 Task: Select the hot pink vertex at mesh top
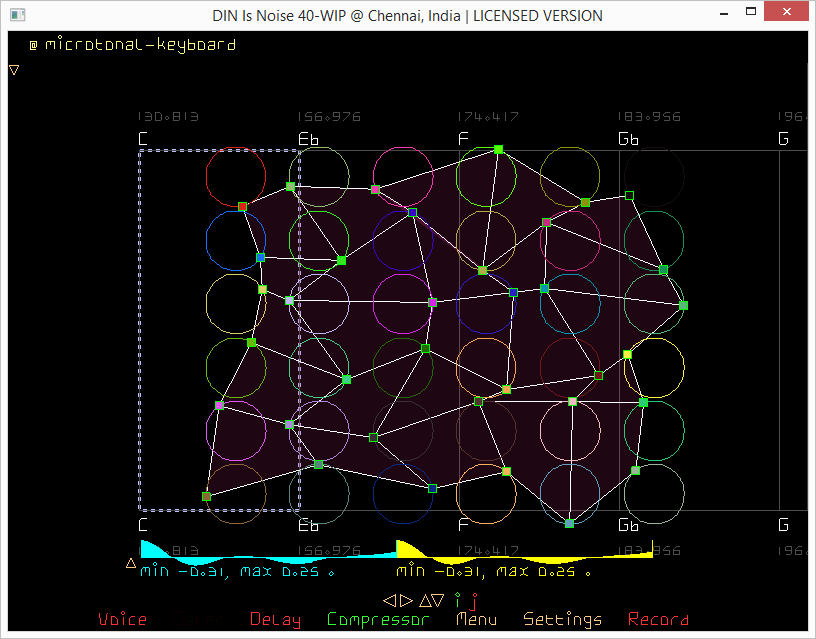coord(375,189)
